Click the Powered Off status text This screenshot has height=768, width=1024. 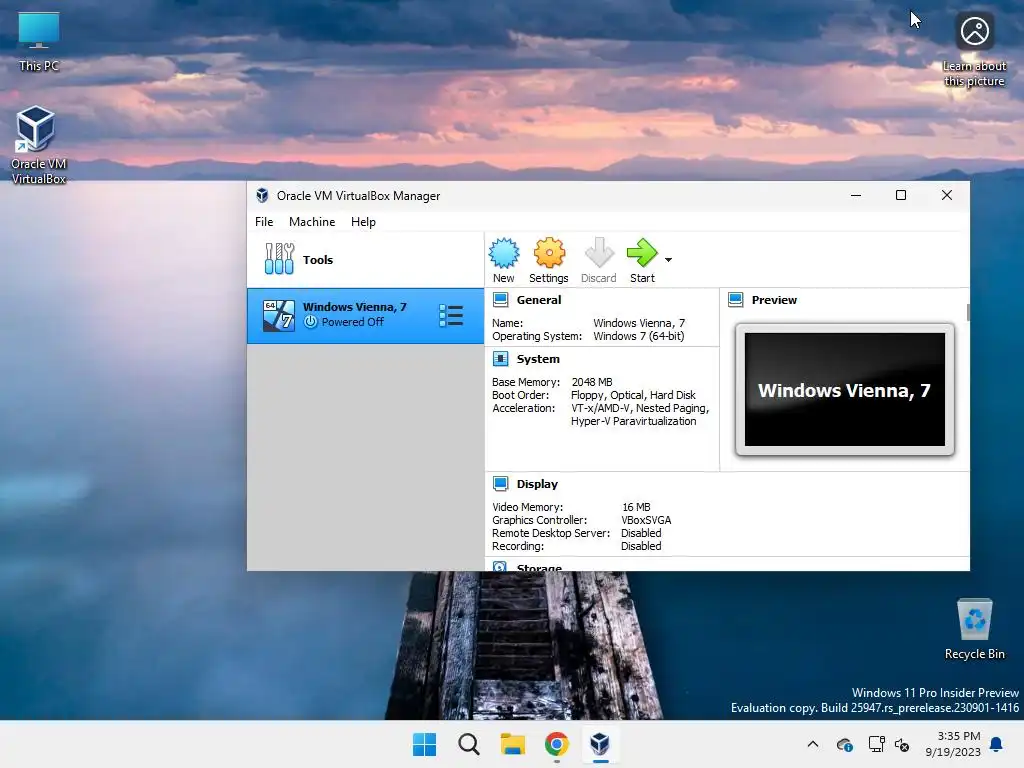click(353, 322)
